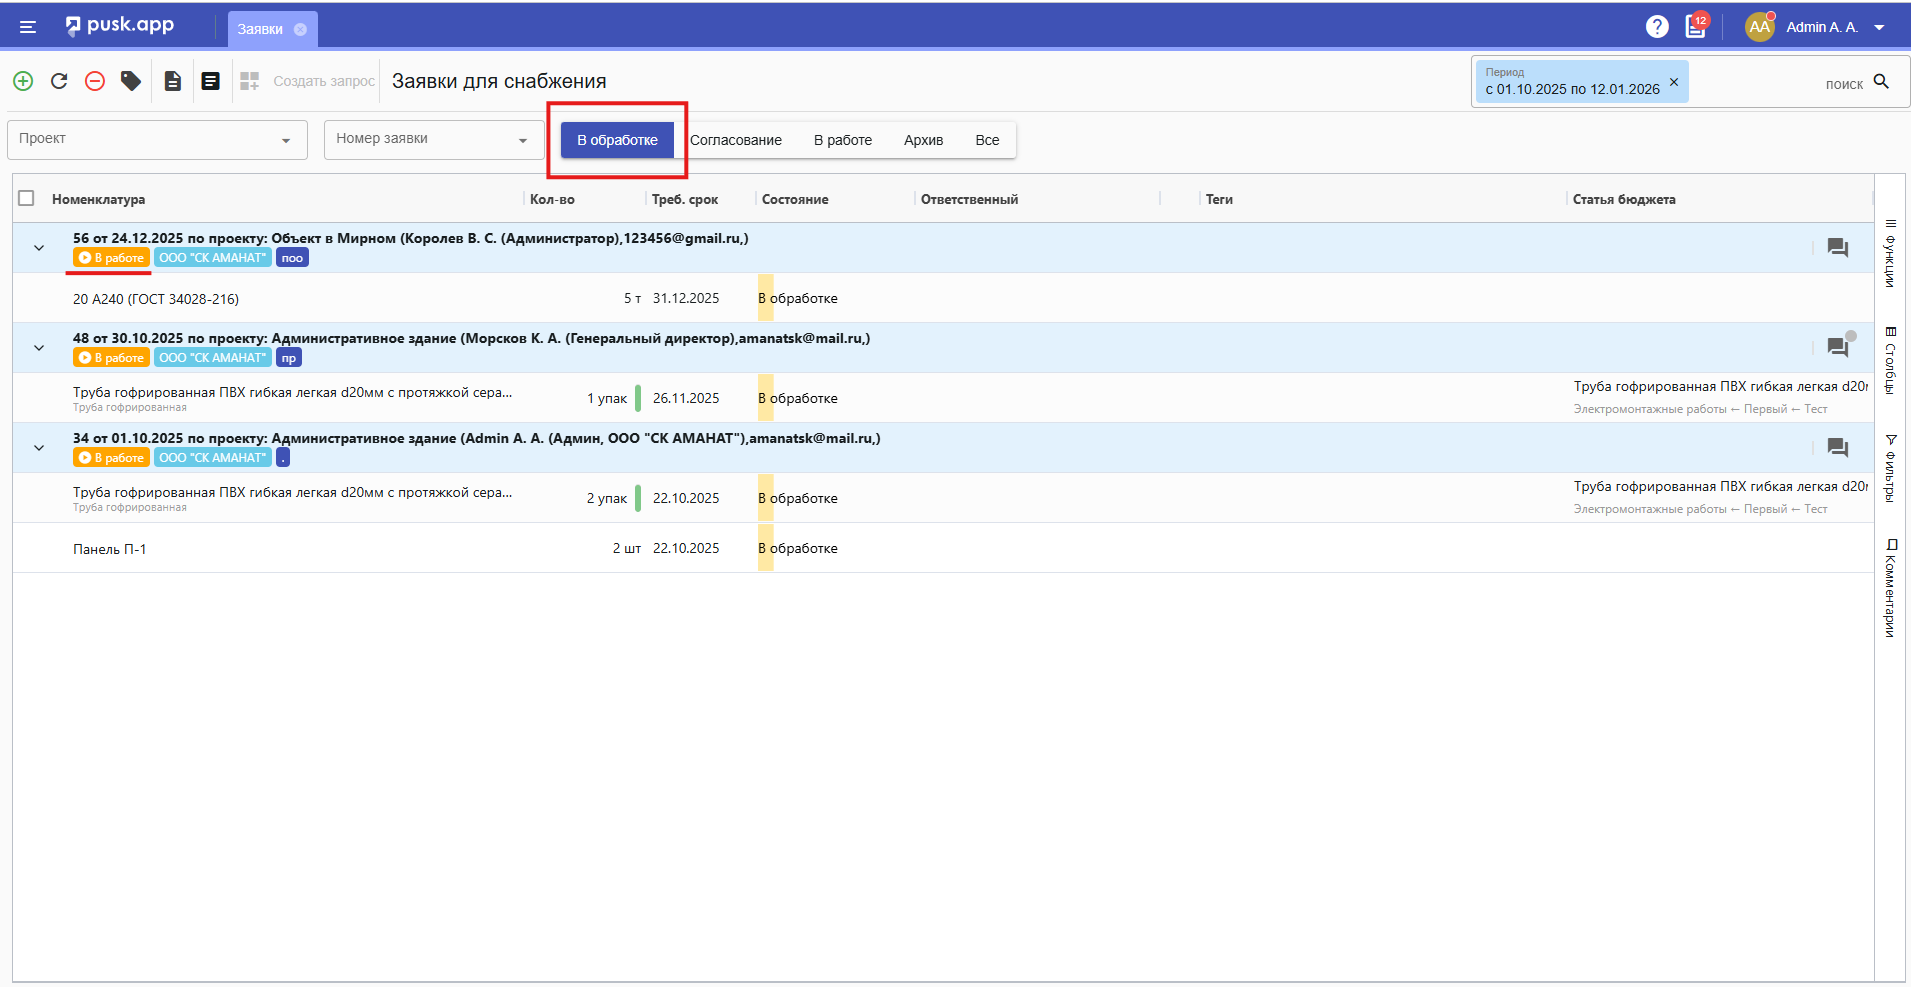Click the red remove circle icon
Image resolution: width=1911 pixels, height=987 pixels.
(x=95, y=81)
